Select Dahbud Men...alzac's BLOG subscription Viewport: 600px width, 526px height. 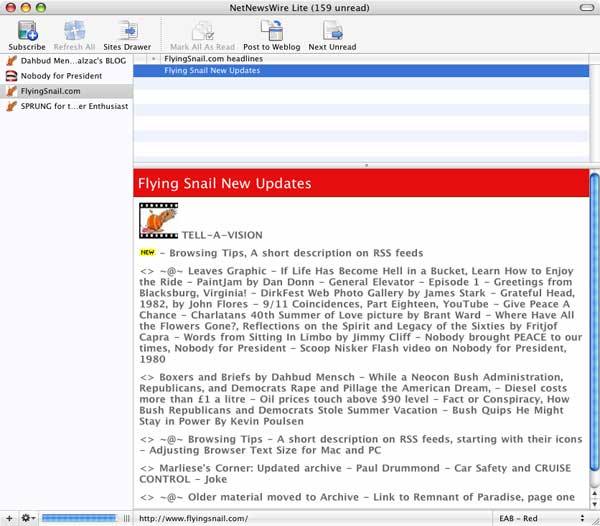66,60
